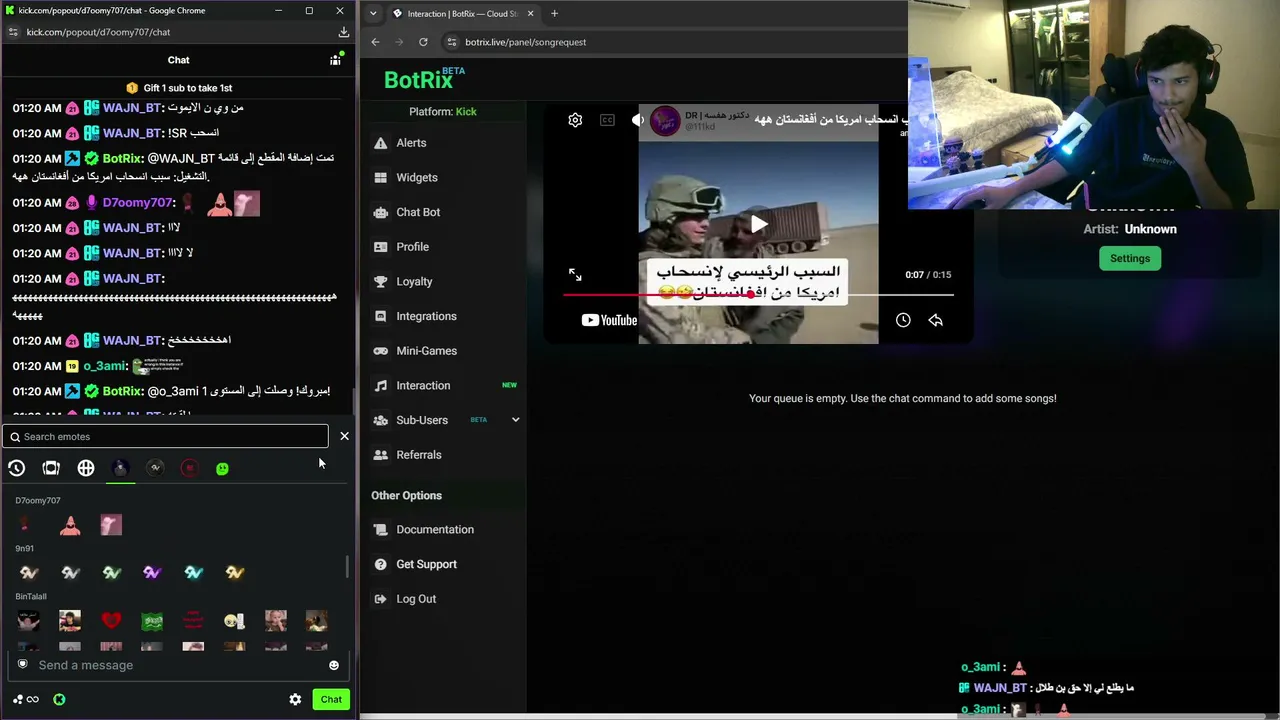Close the Interaction BotRix tab
This screenshot has height=720, width=1280.
530,14
